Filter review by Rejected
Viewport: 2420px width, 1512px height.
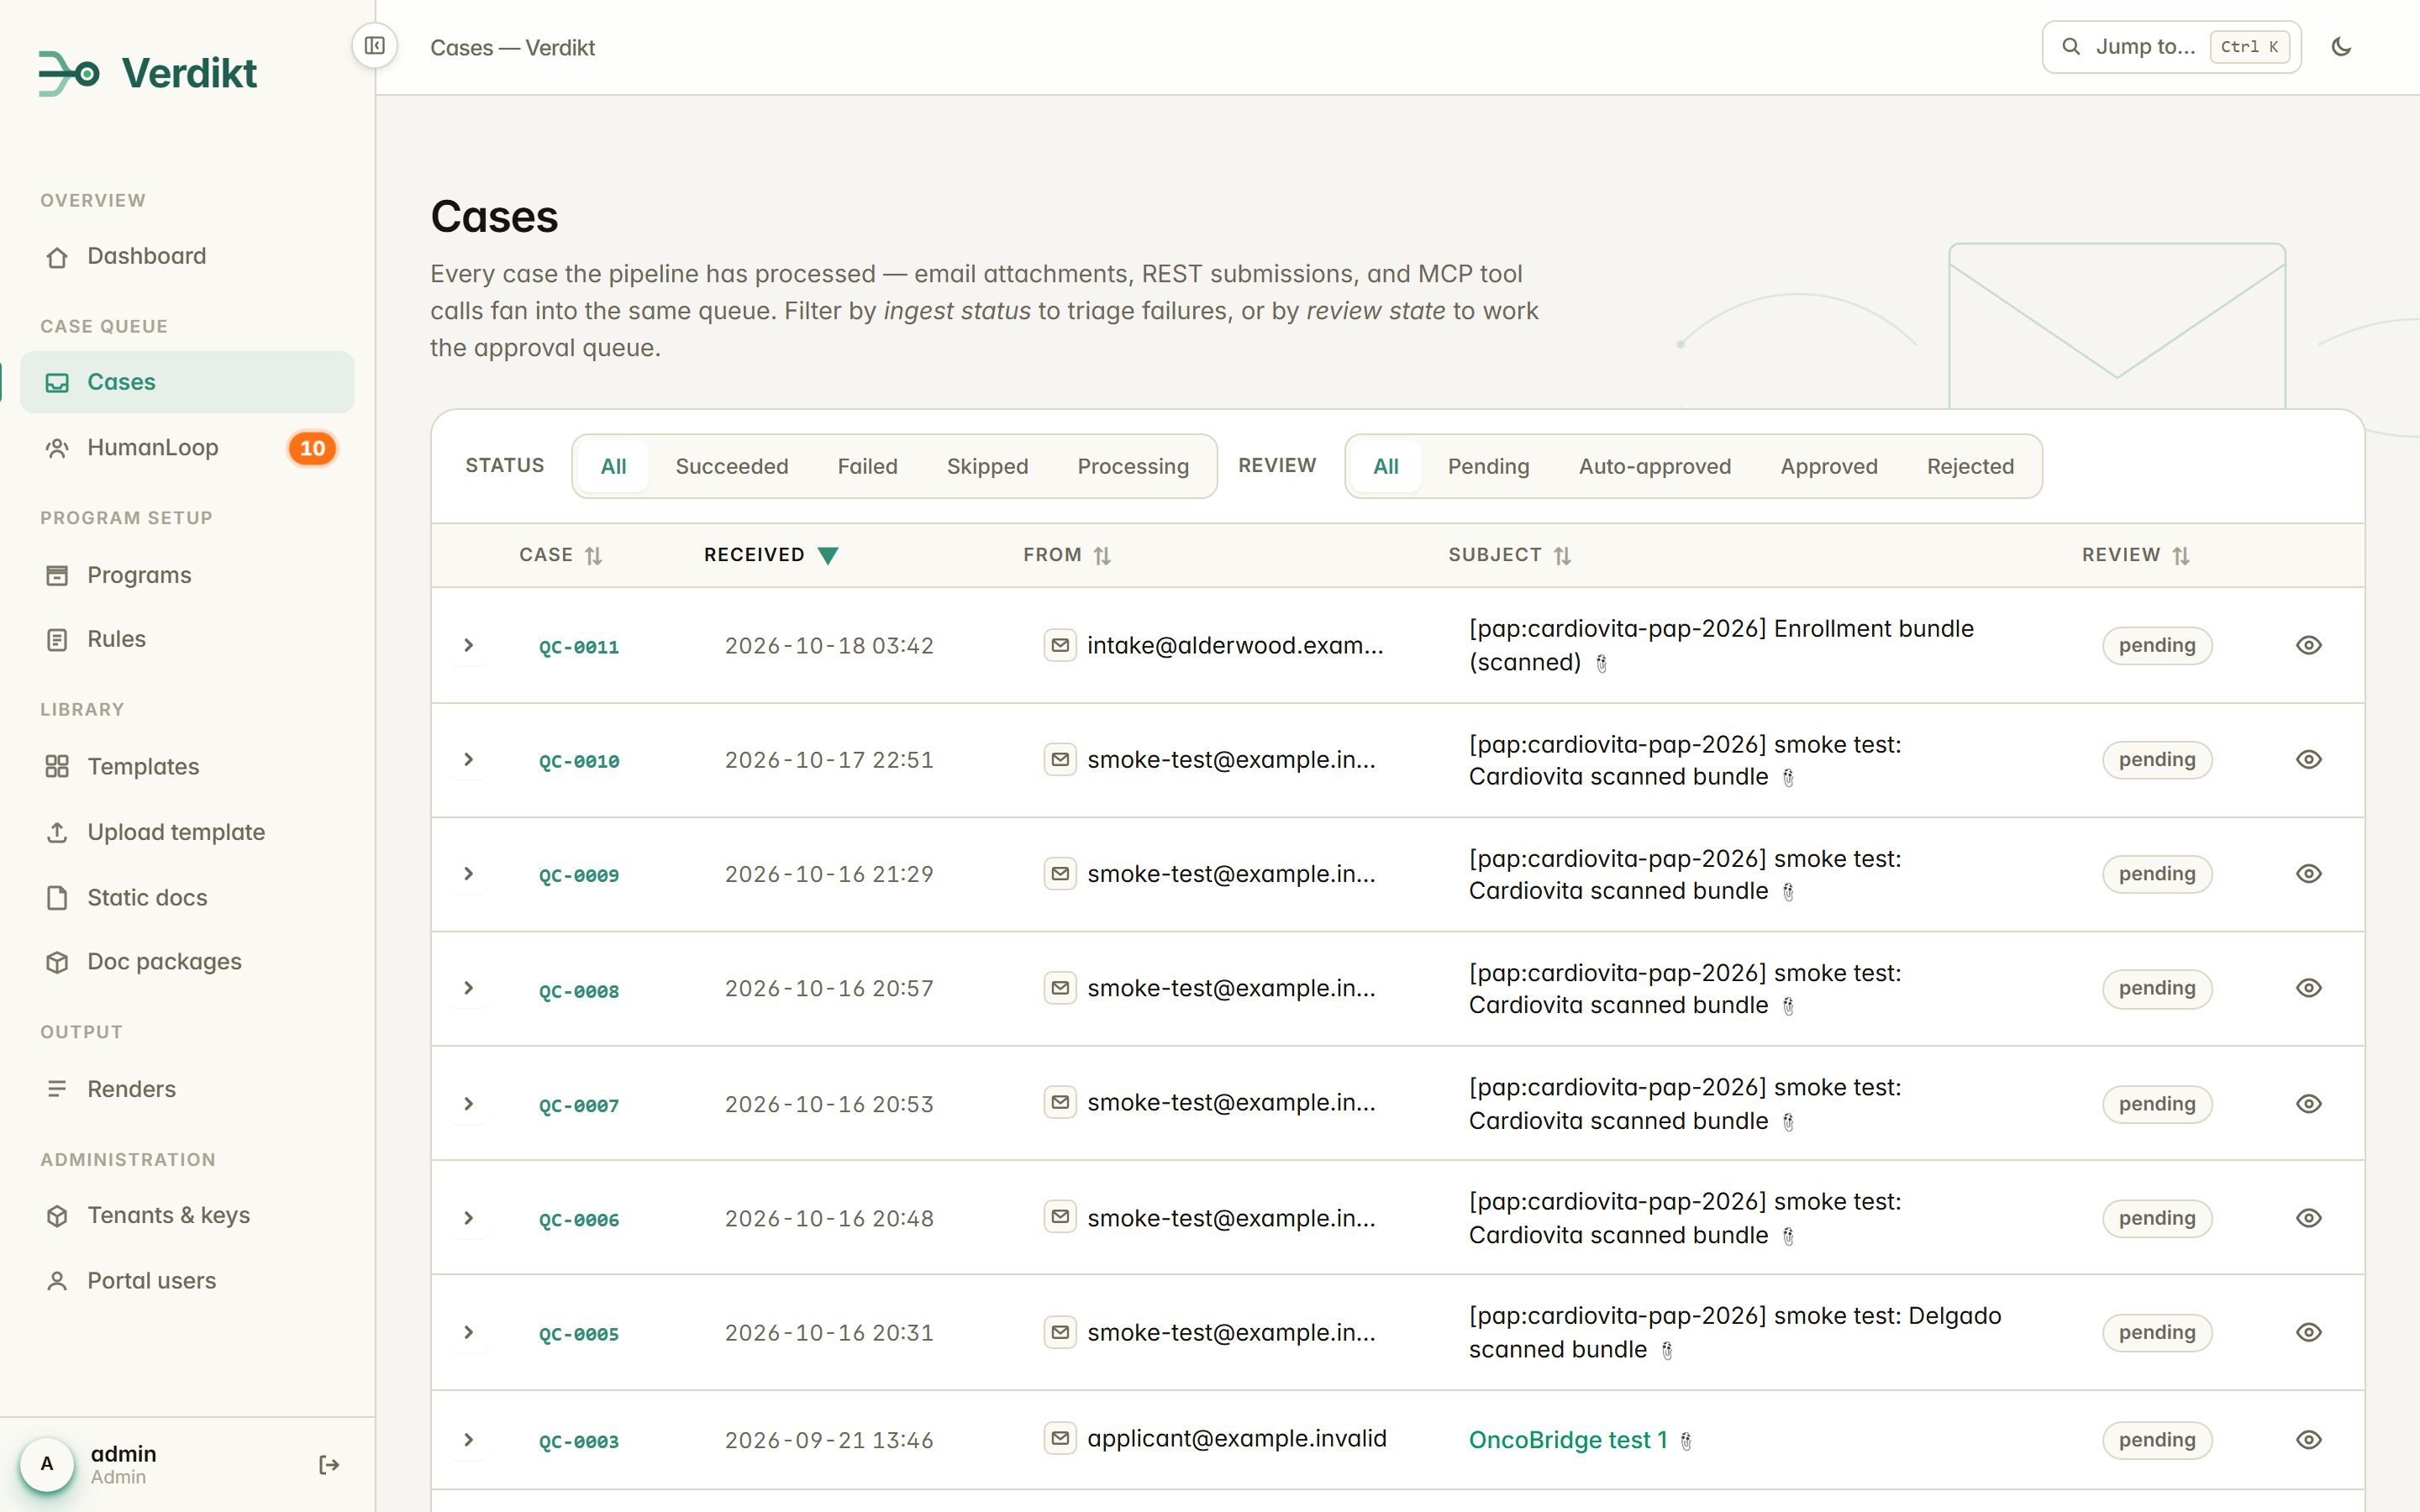tap(1970, 466)
